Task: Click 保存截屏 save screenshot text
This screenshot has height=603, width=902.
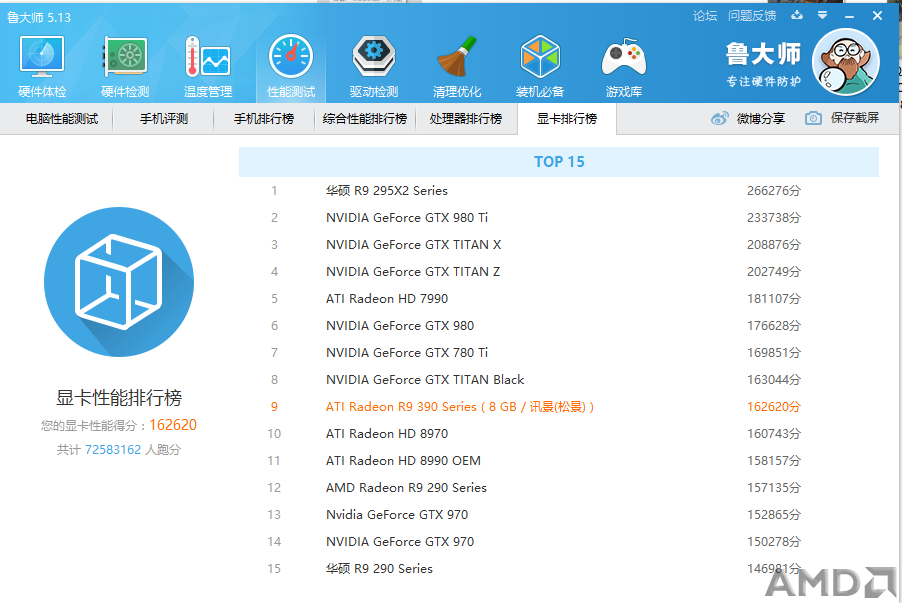Action: 854,118
